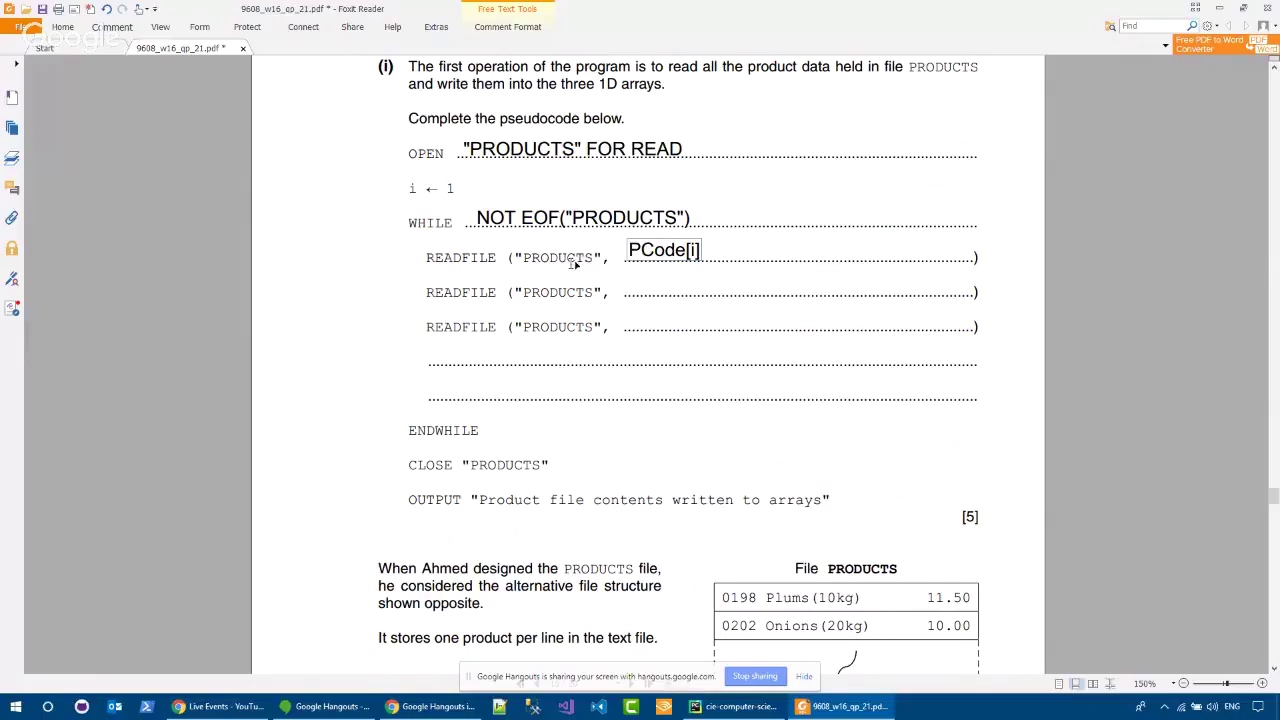Open the Home ribbon tab
The height and width of the screenshot is (720, 1280).
[62, 27]
